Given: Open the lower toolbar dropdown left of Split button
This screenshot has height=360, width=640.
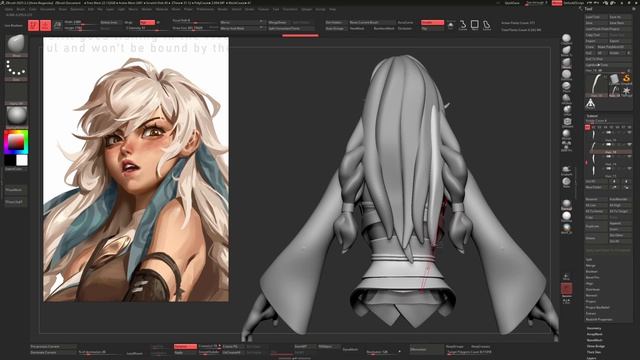Looking at the screenshot, I should coord(242,29).
